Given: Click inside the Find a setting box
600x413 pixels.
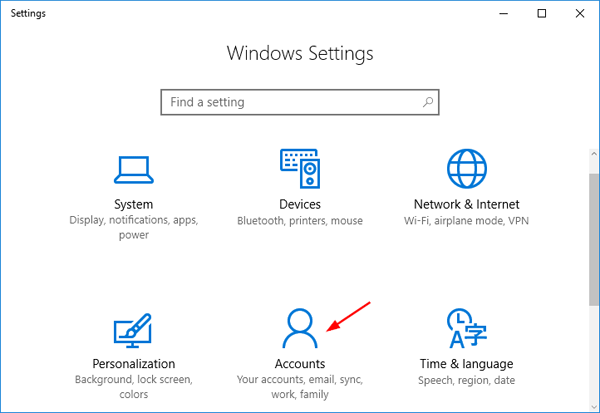Looking at the screenshot, I should (x=300, y=102).
